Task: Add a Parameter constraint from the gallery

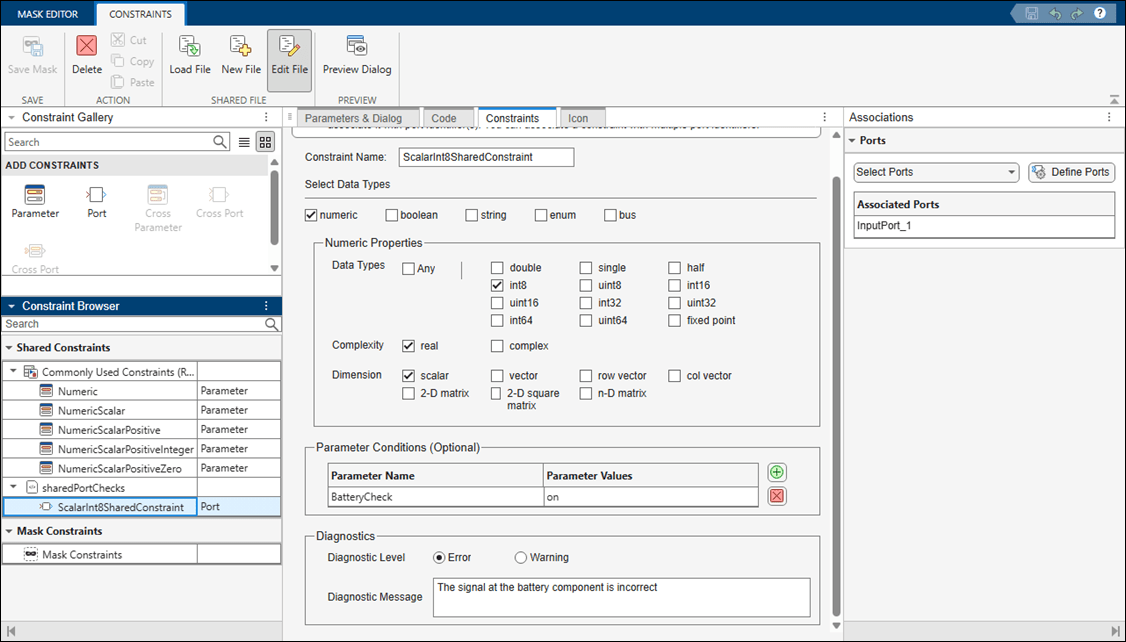Action: [35, 195]
